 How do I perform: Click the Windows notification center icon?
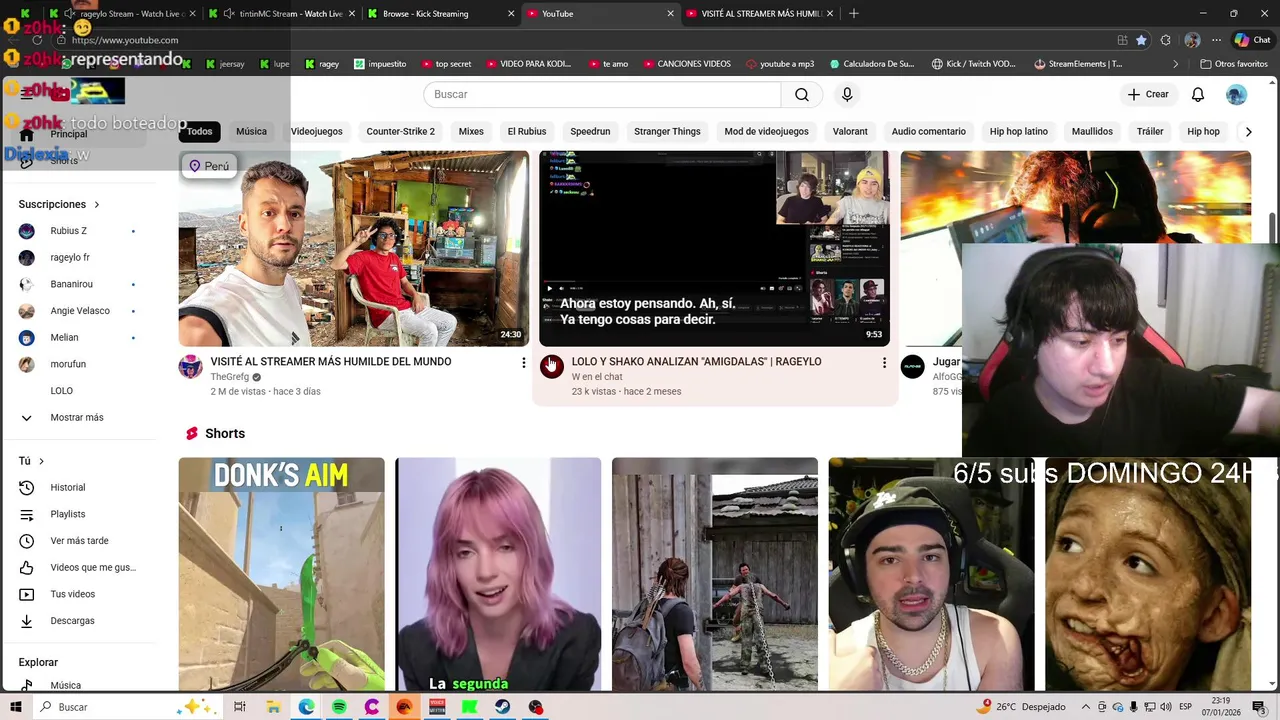click(1258, 707)
